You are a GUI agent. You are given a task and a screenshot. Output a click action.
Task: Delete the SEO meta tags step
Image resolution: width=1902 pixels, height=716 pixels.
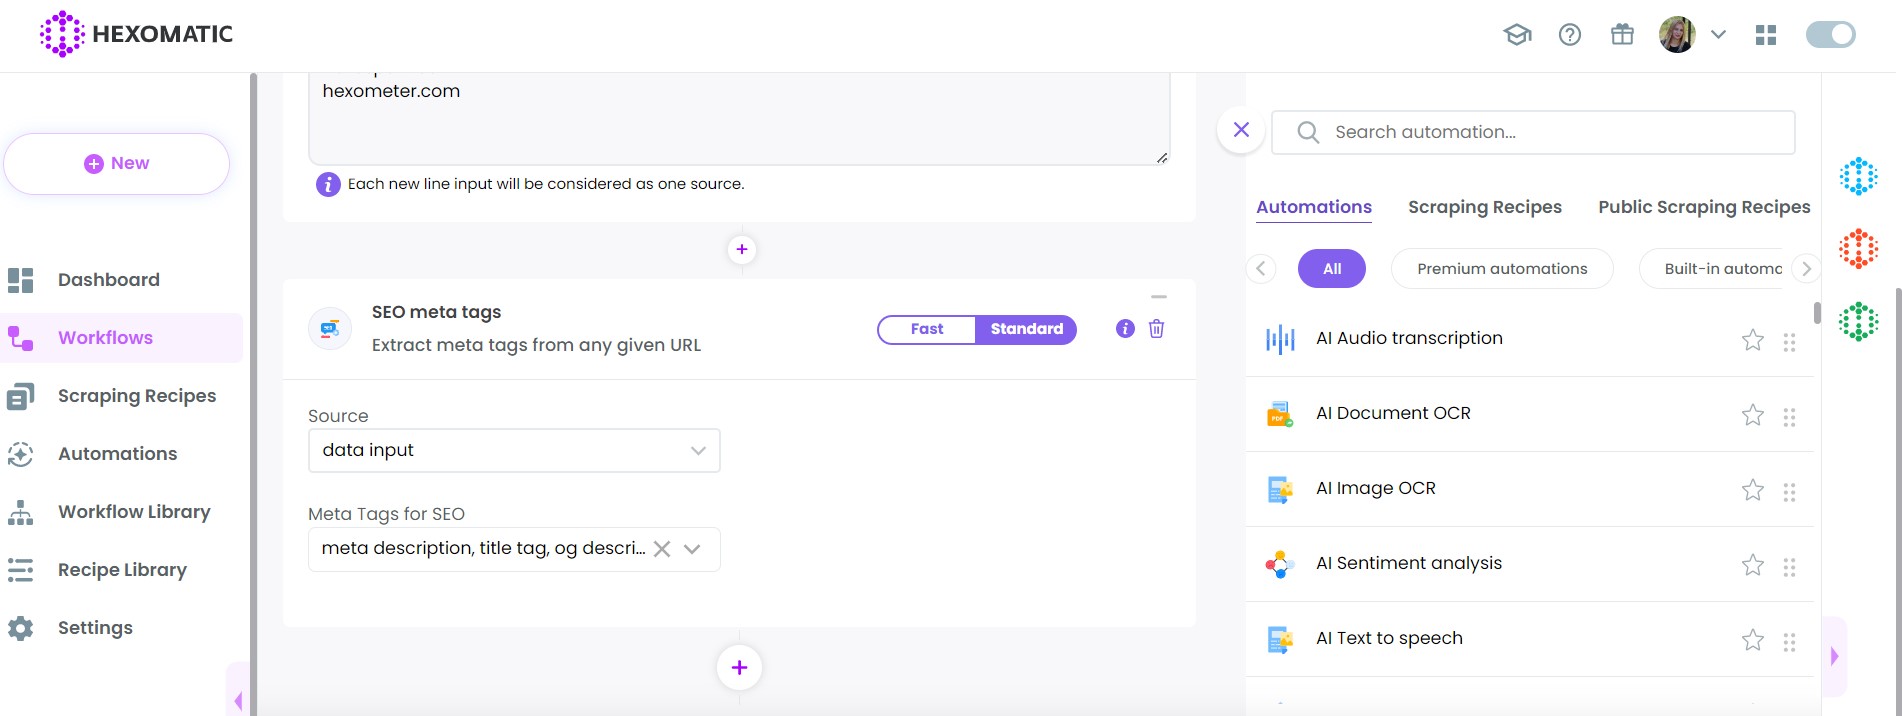pyautogui.click(x=1156, y=329)
